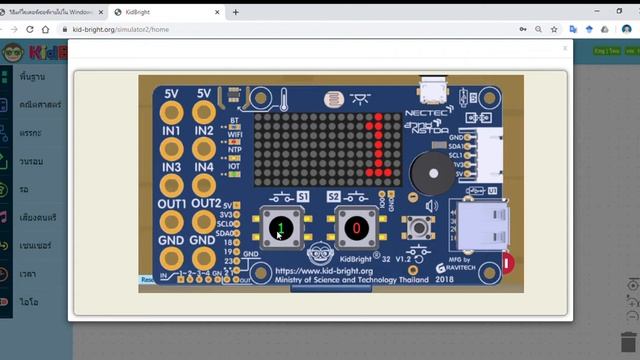Image resolution: width=640 pixels, height=360 pixels.
Task: Click the workspace trash can
Action: (629, 342)
